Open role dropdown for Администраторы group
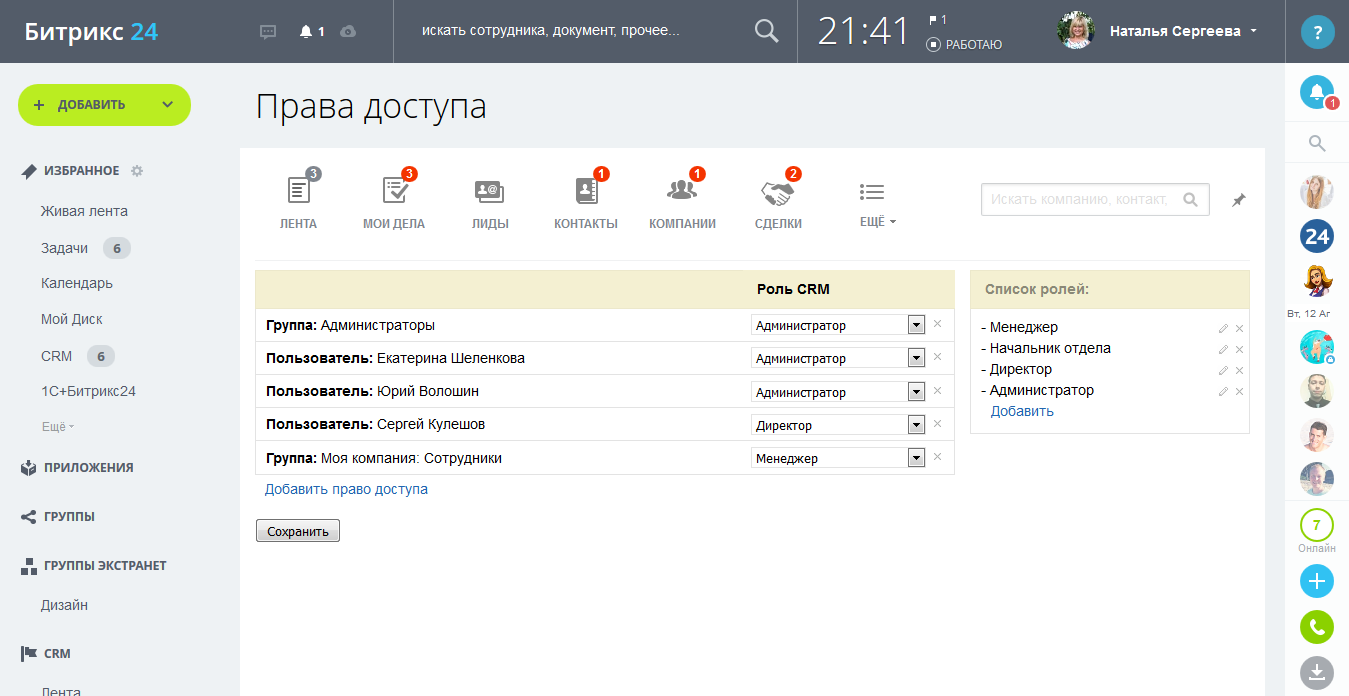This screenshot has height=696, width=1349. coord(914,324)
